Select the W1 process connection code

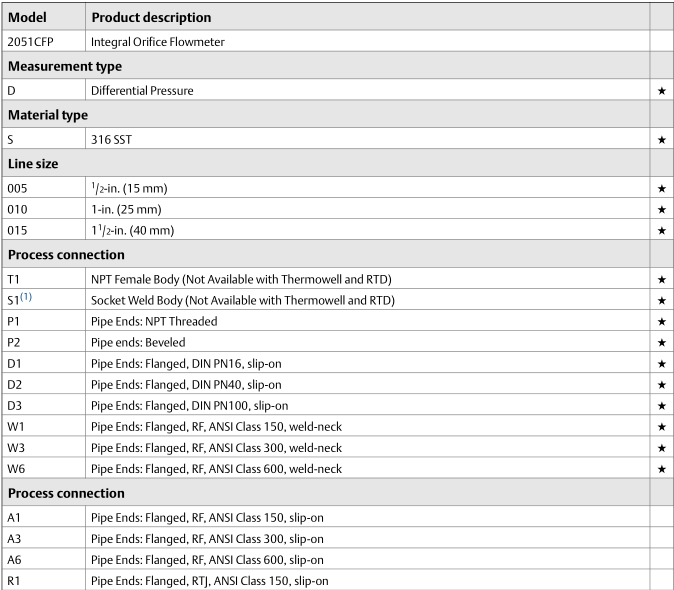(x=16, y=426)
